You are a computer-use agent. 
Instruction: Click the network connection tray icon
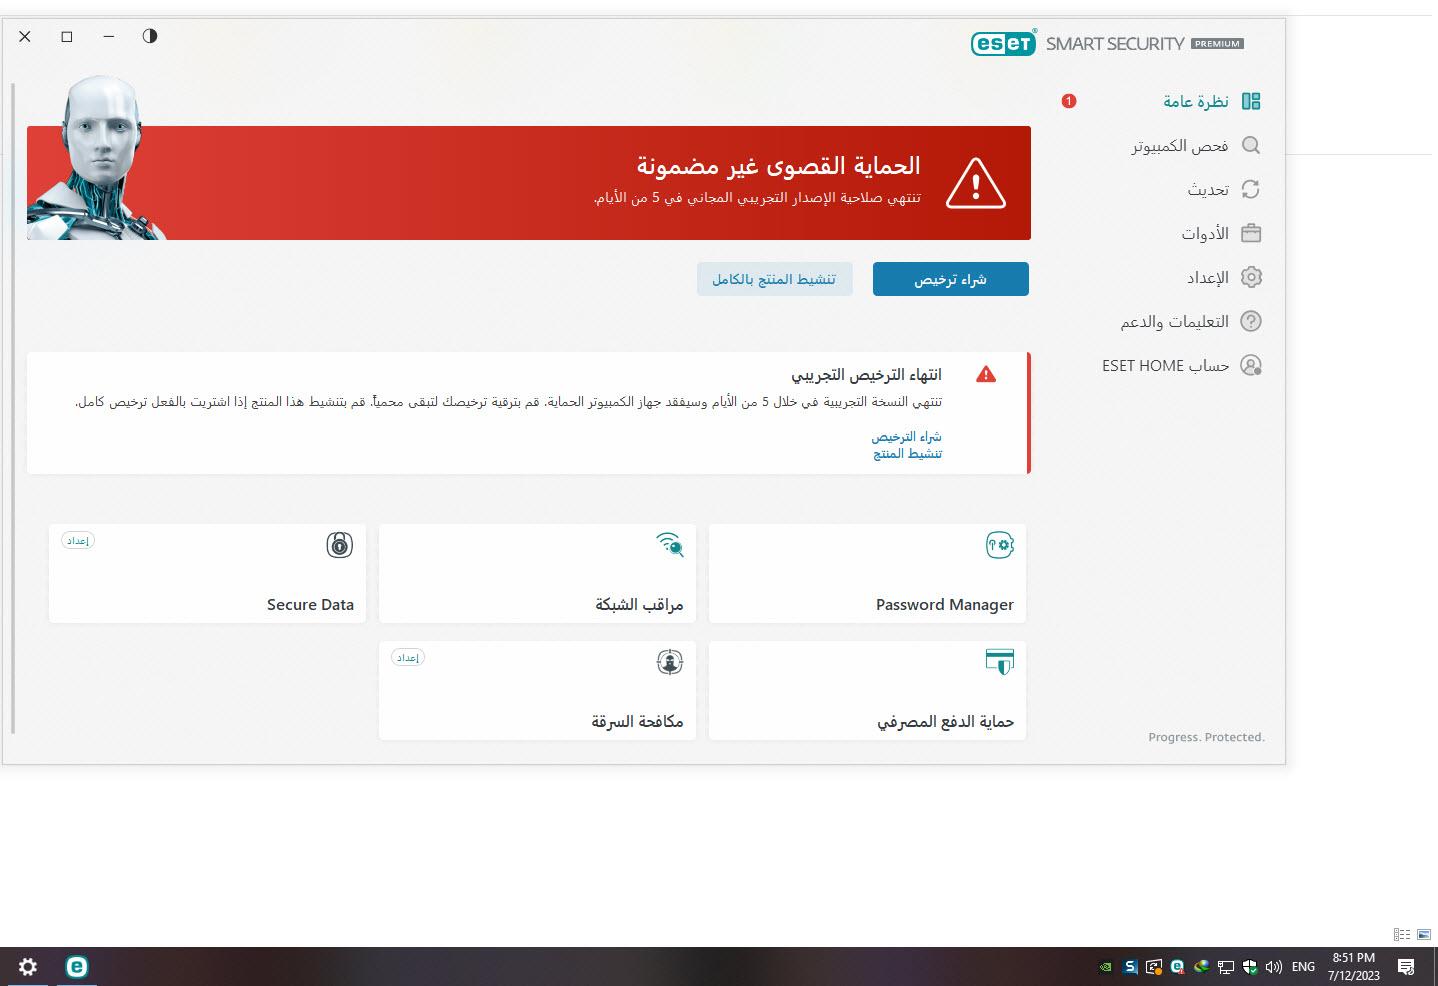click(x=1226, y=967)
